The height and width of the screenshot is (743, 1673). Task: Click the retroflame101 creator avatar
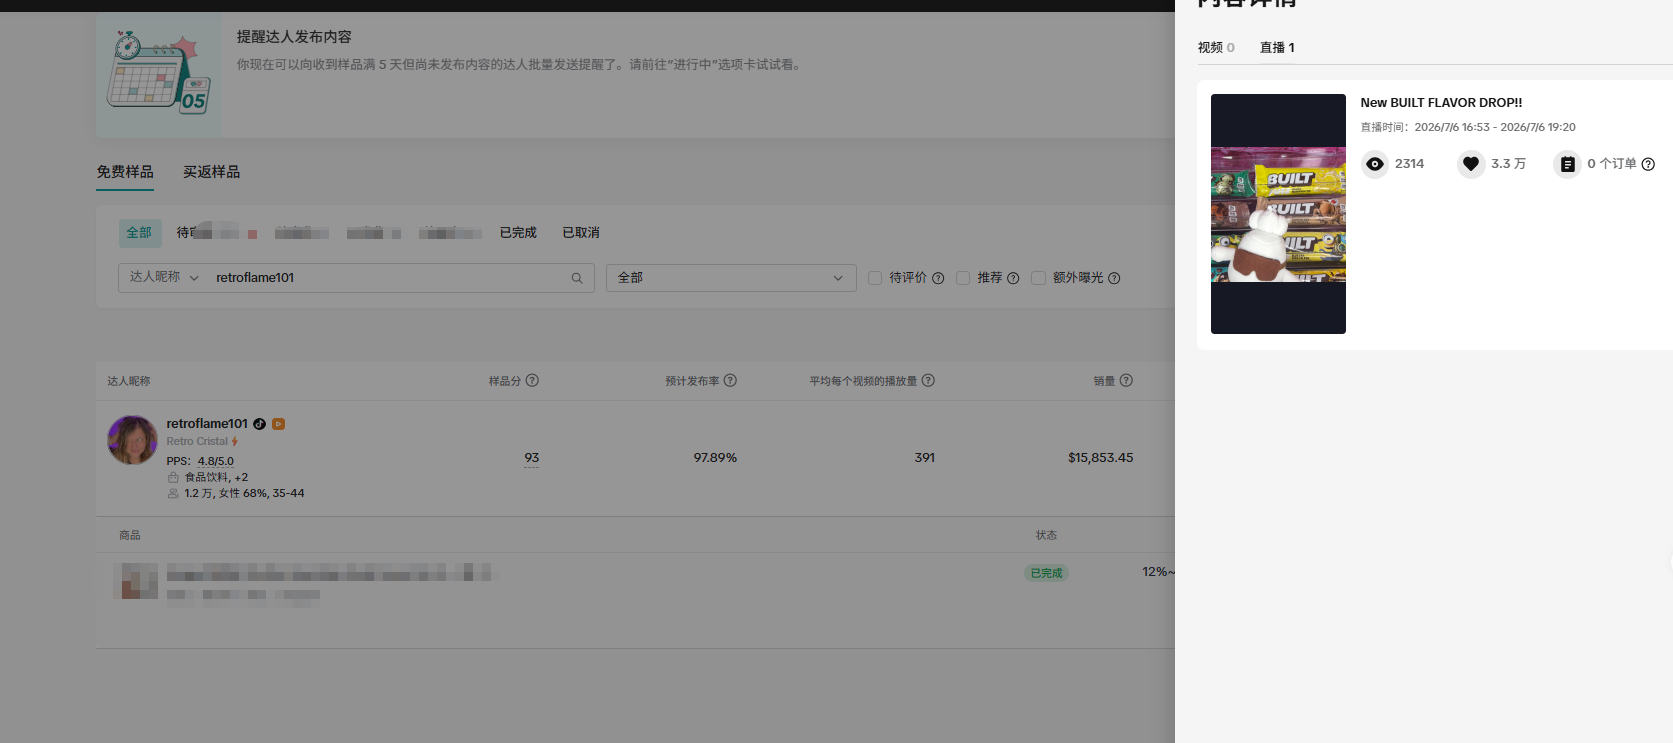(132, 440)
